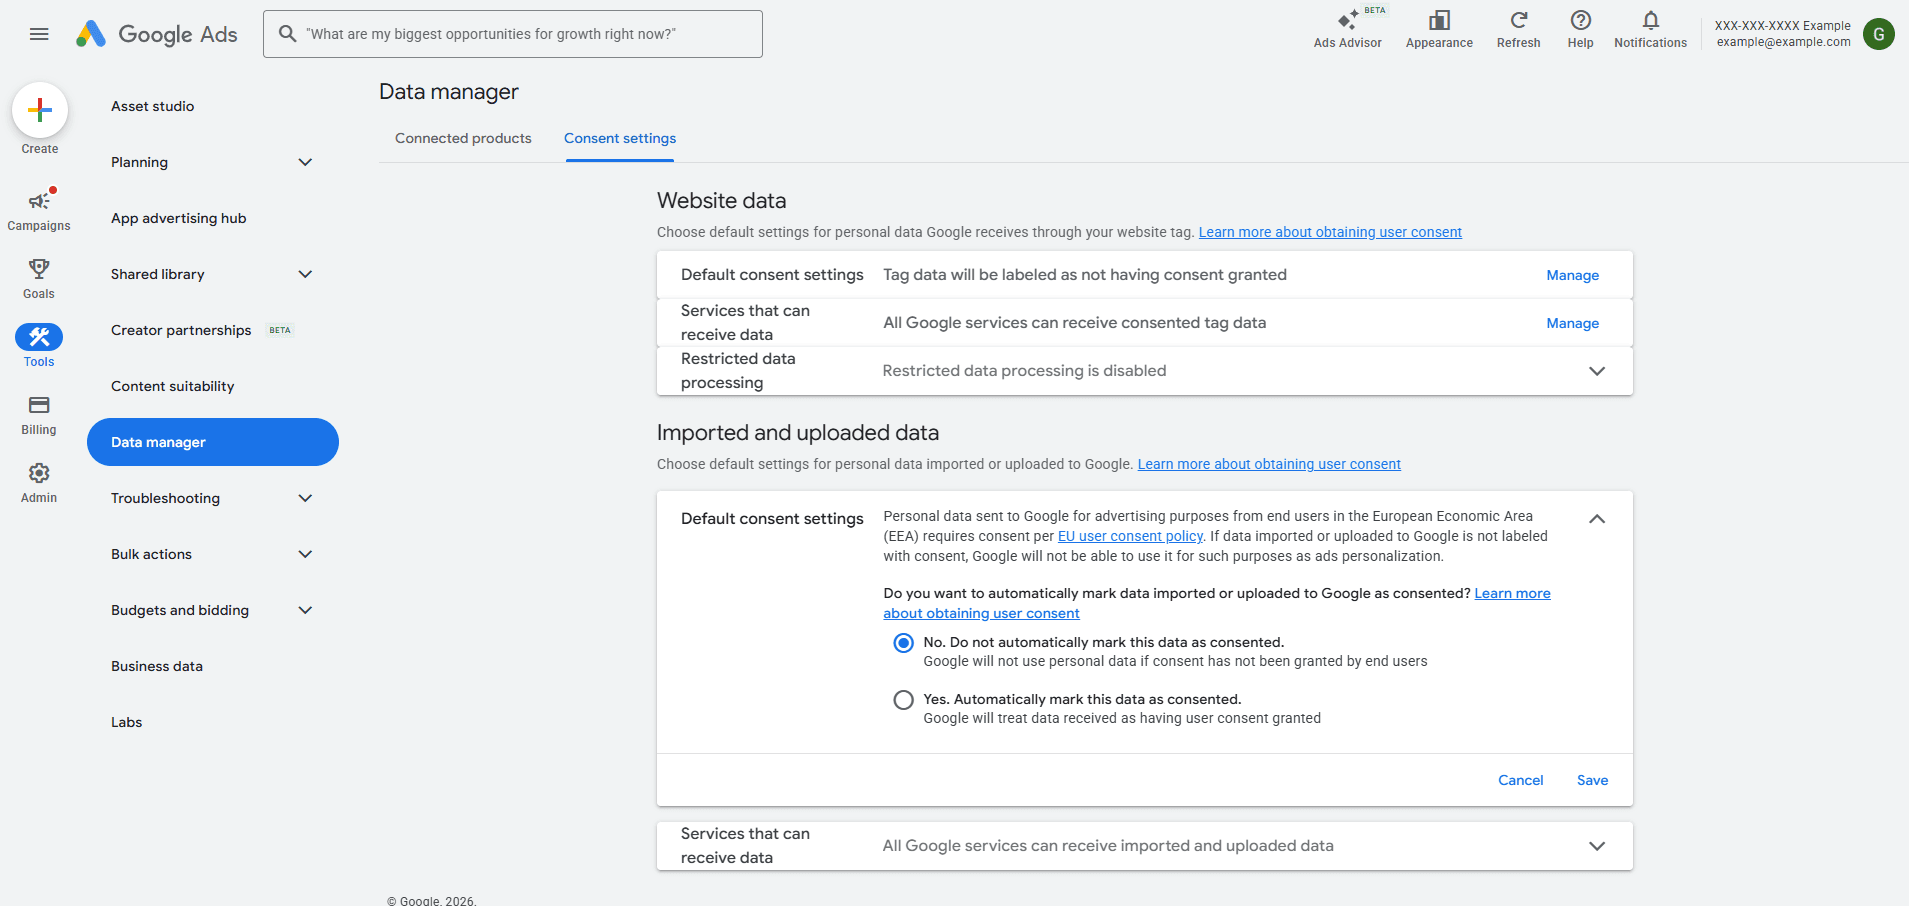Click the search bar asking about growth opportunities
The image size is (1909, 906).
point(512,33)
